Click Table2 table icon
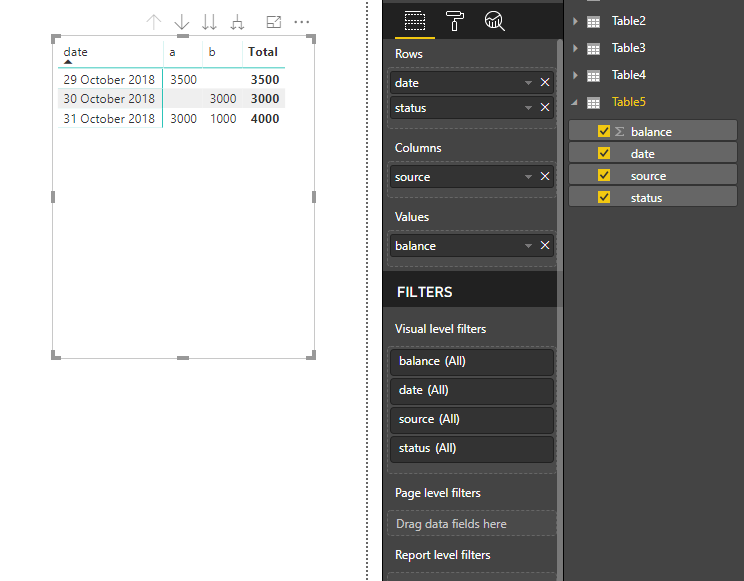The image size is (744, 581). (593, 22)
